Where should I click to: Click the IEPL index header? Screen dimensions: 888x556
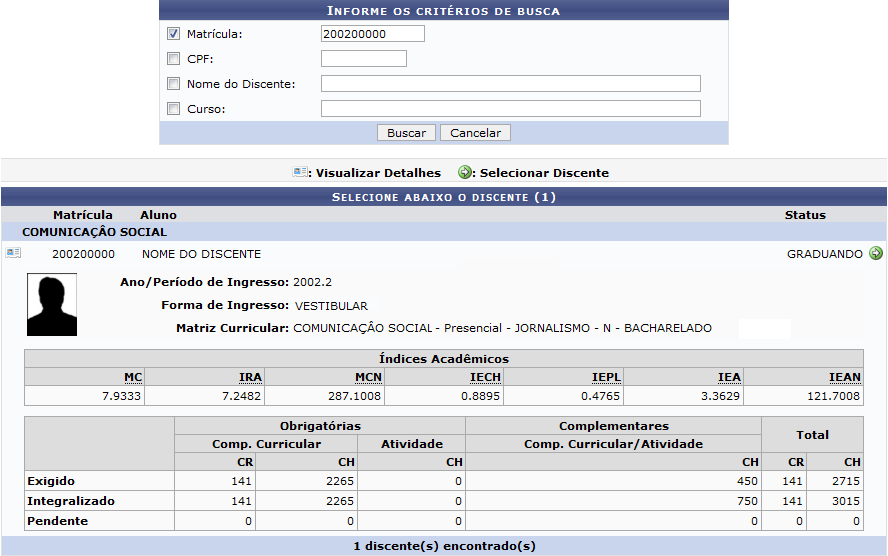pos(607,377)
